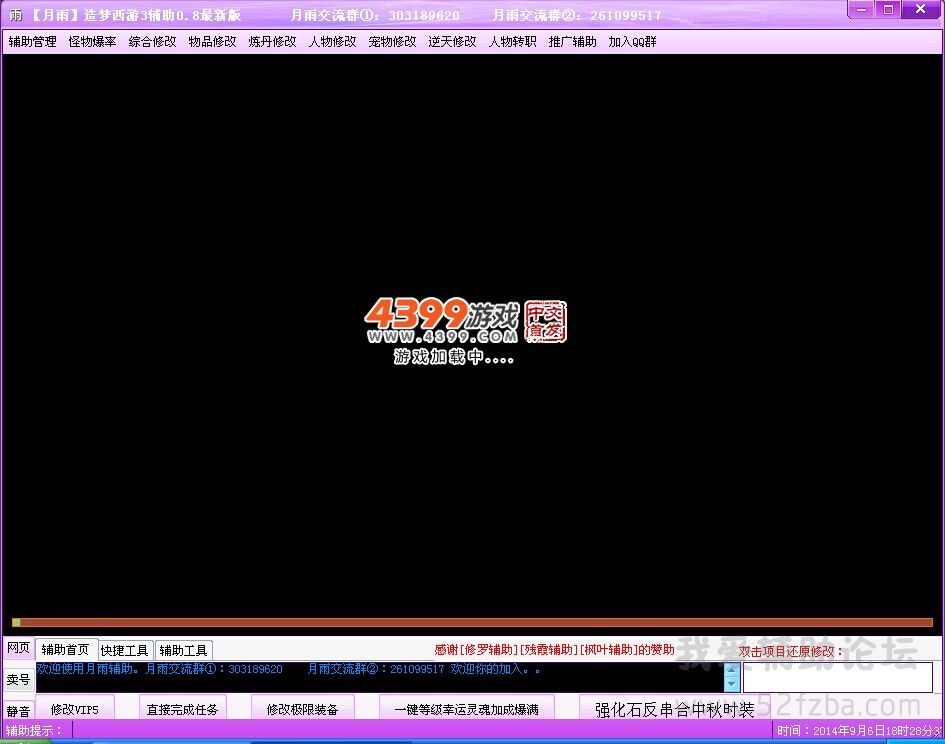Image resolution: width=945 pixels, height=744 pixels.
Task: Click the 强化石反串合中秋时装 button
Action: pos(675,709)
